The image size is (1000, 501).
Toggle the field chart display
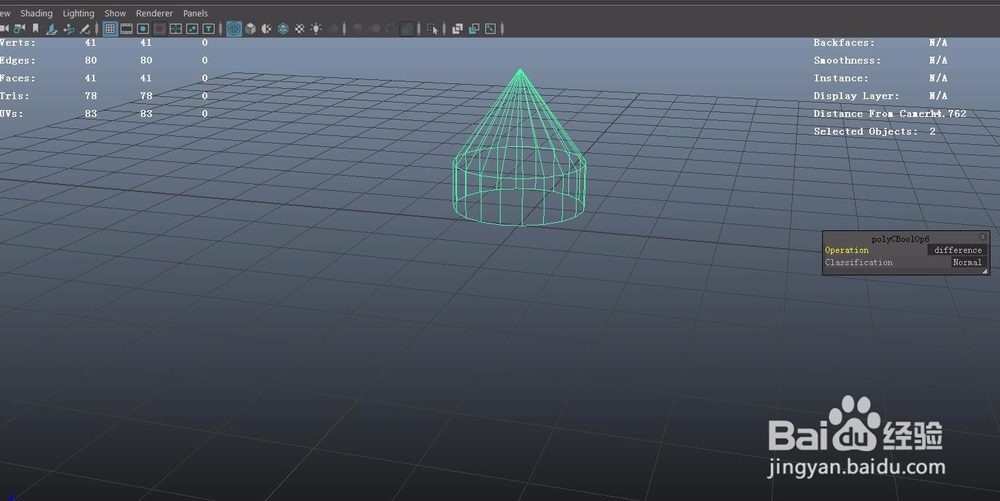pos(175,29)
